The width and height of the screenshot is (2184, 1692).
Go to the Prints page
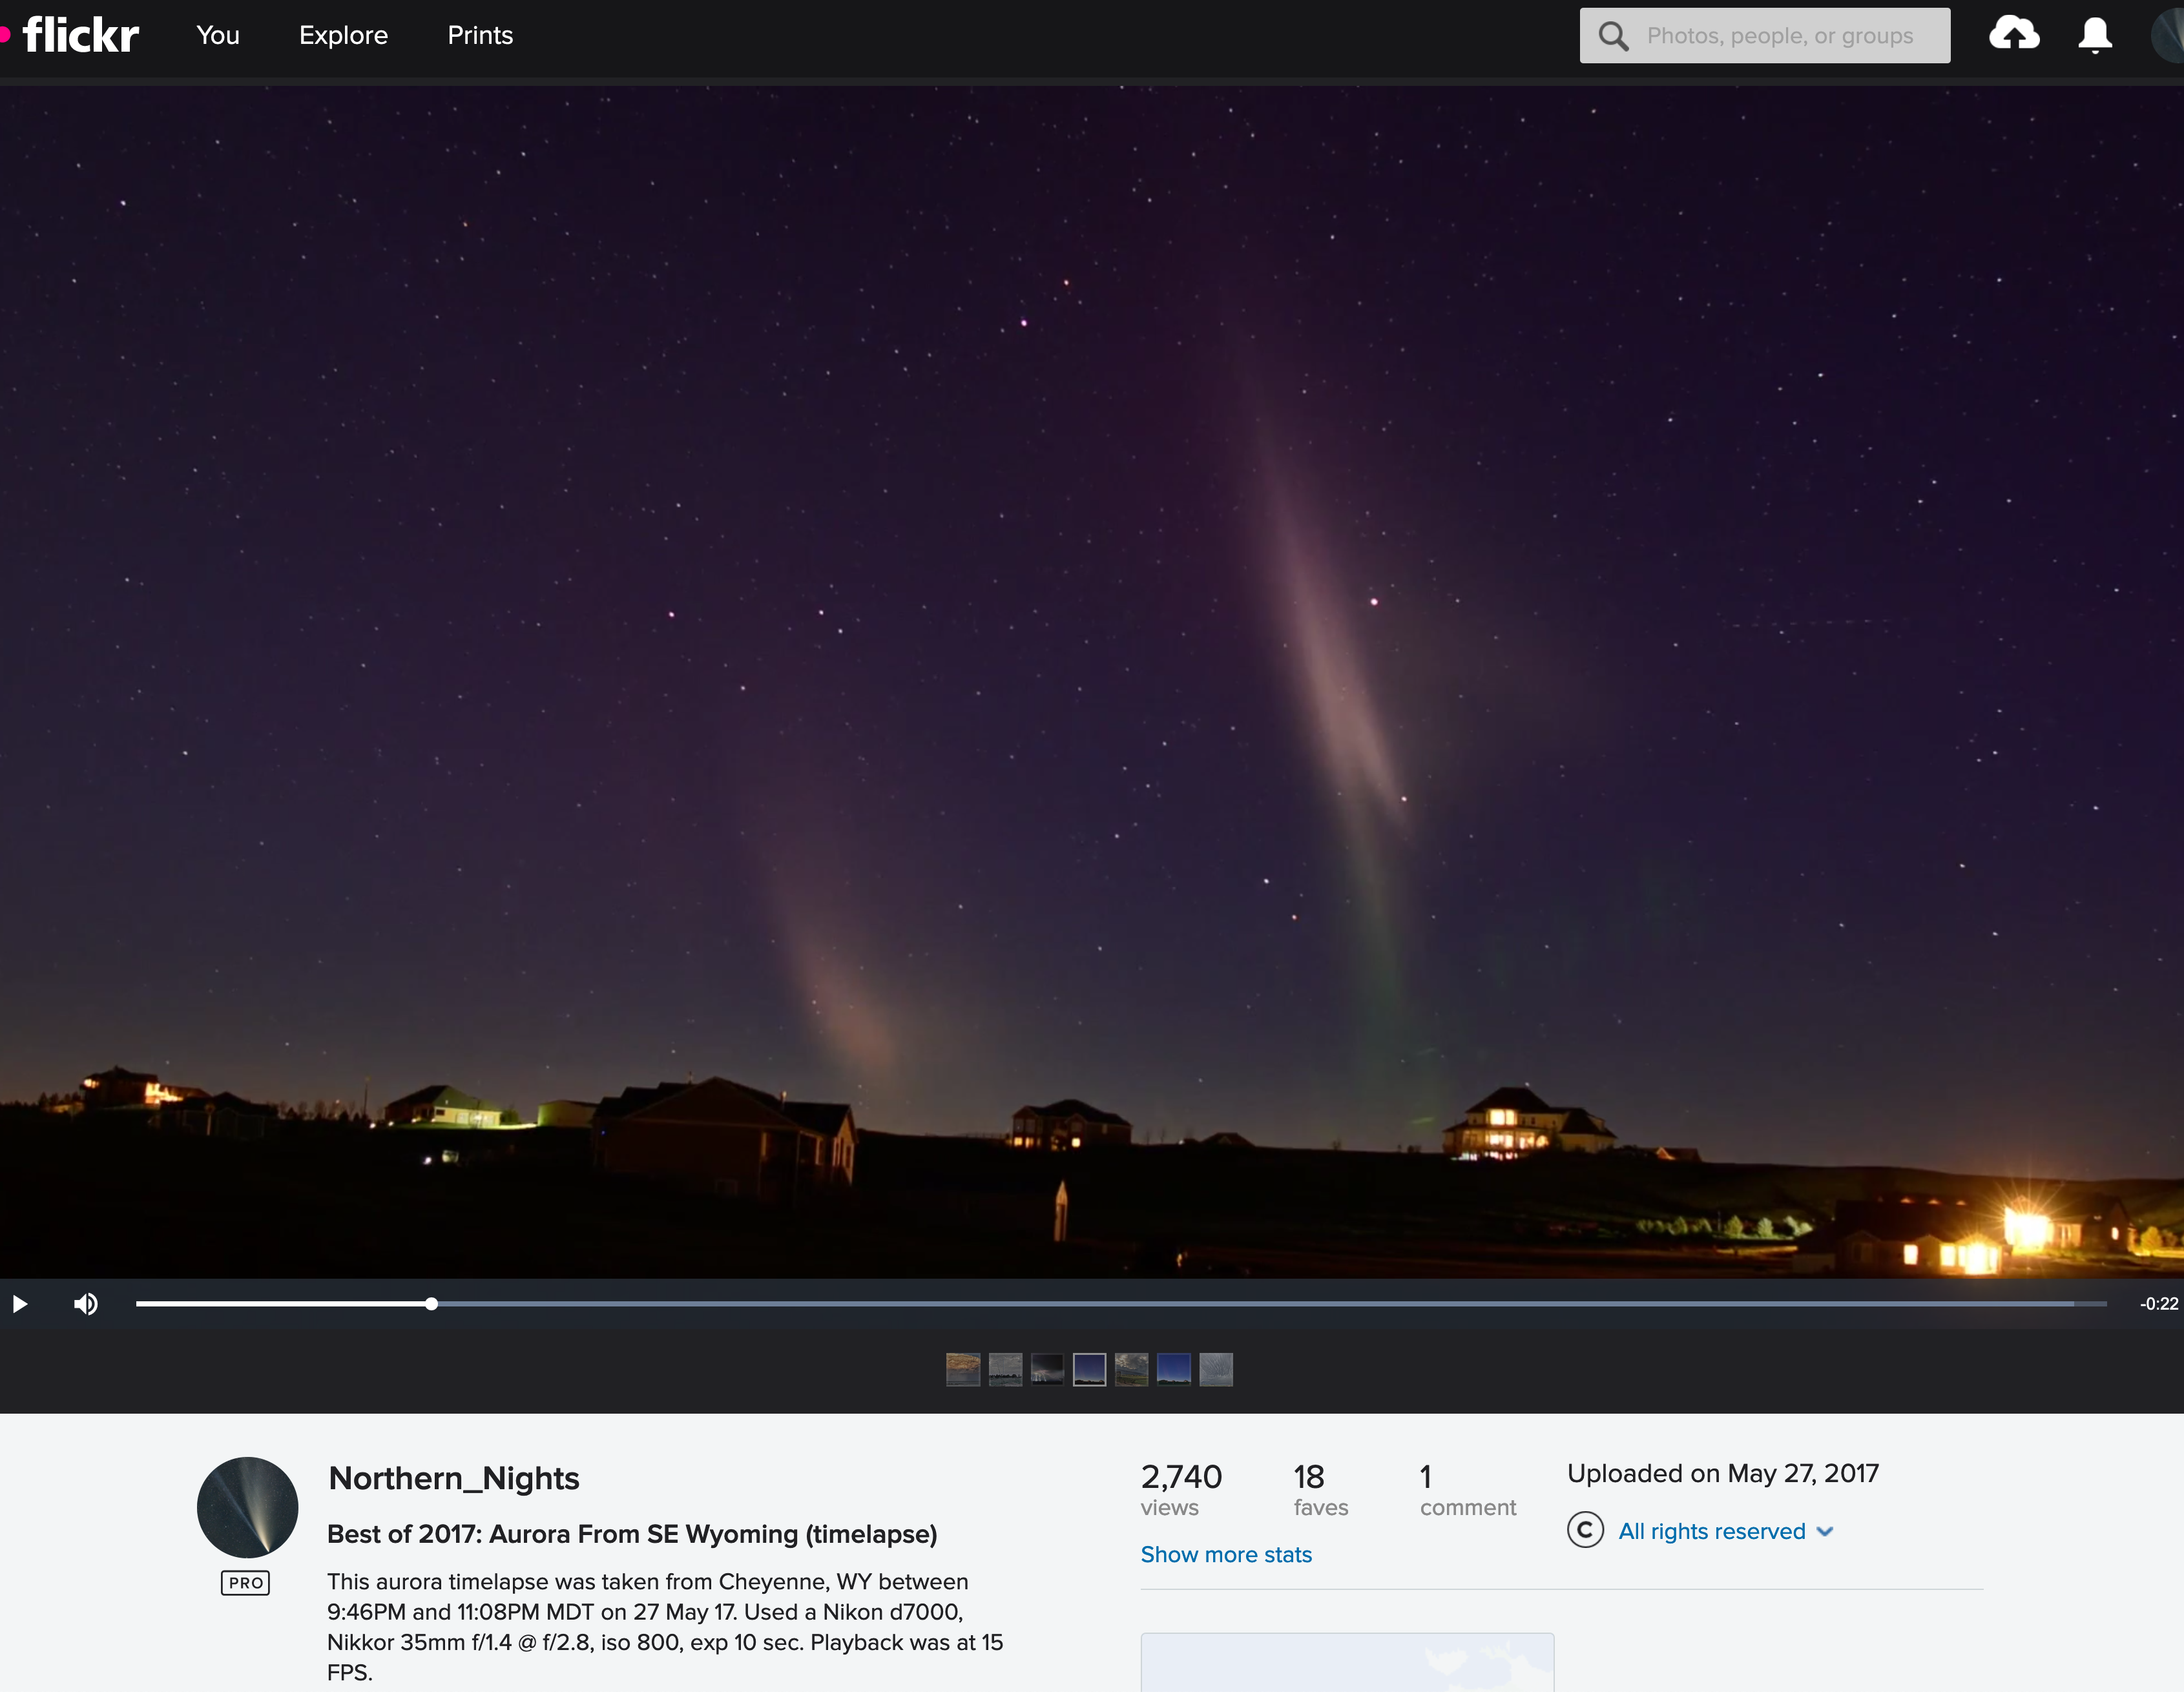point(480,35)
